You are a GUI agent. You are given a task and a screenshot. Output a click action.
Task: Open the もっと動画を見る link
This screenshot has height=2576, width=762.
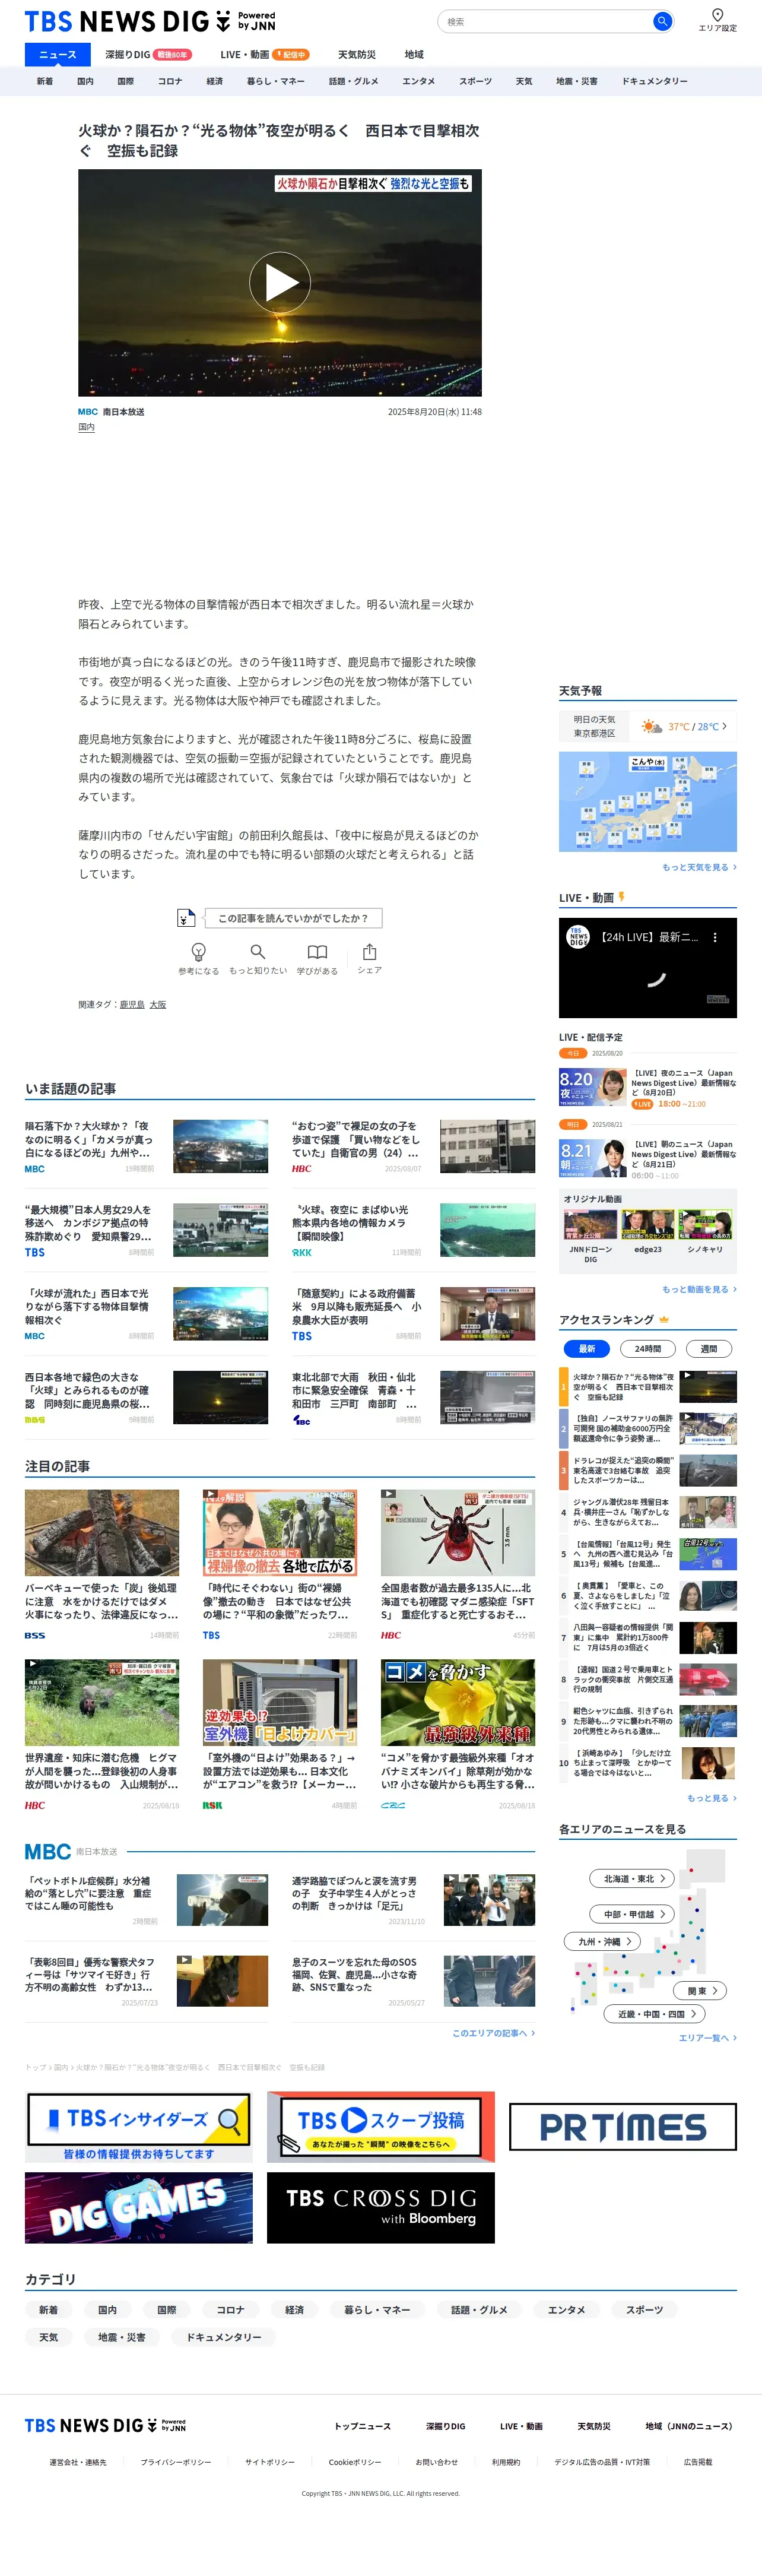click(699, 1289)
